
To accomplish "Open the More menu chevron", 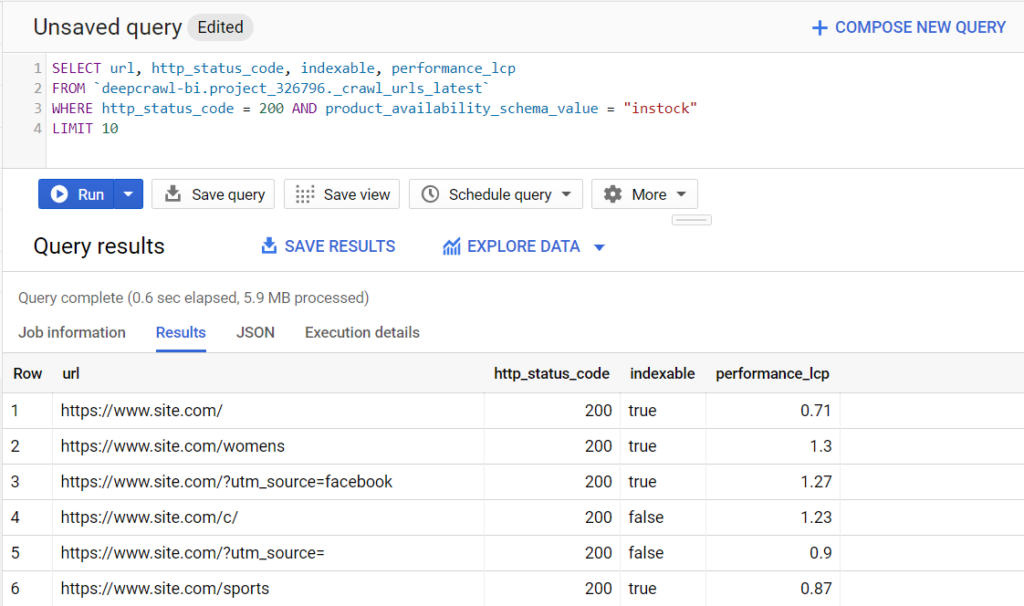I will pyautogui.click(x=679, y=194).
